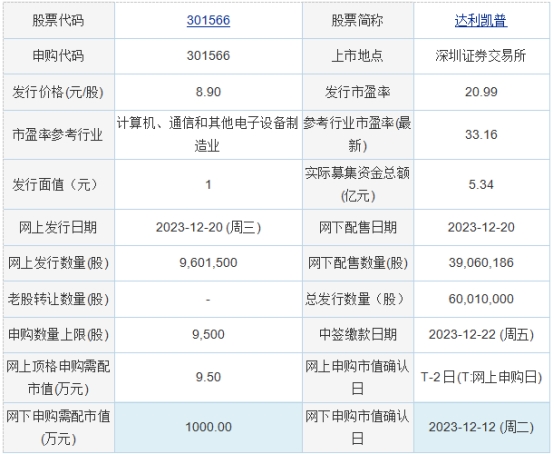This screenshot has width=554, height=454.
Task: Open the 301566 stock code link
Action: (208, 20)
